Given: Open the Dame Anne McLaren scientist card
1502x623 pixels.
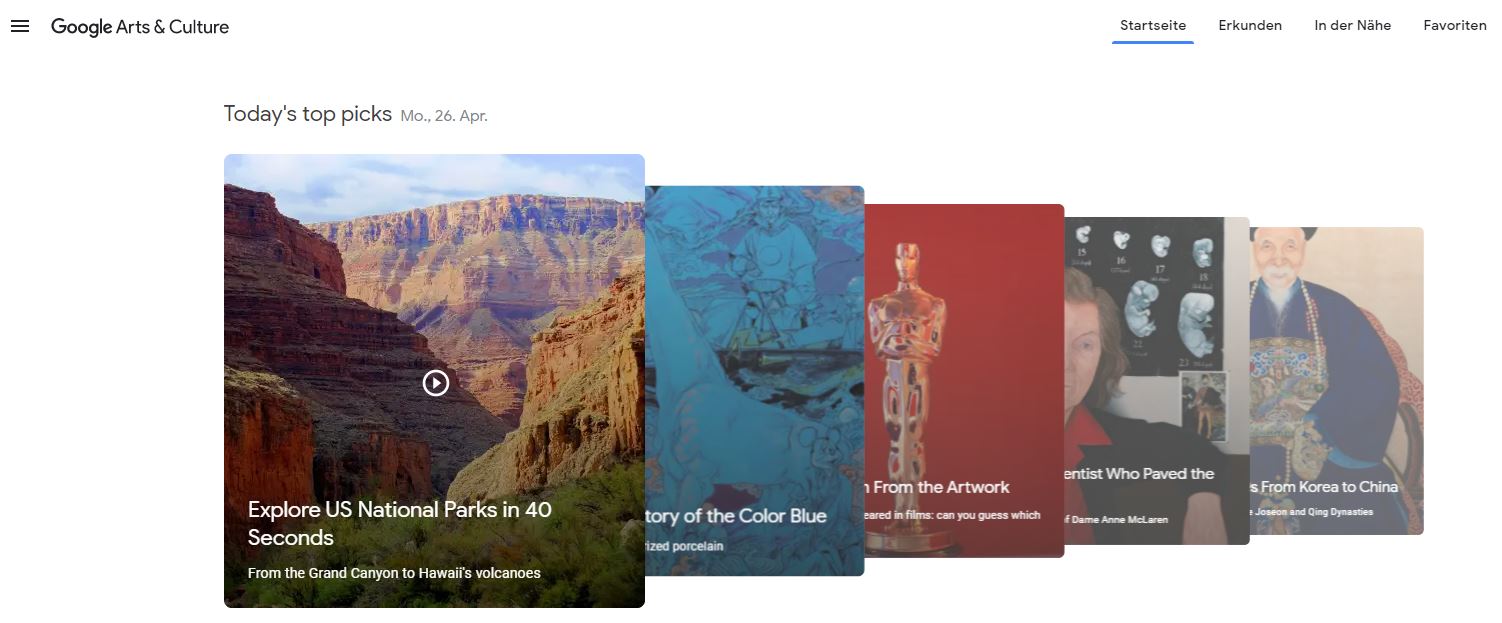Looking at the screenshot, I should tap(1157, 381).
